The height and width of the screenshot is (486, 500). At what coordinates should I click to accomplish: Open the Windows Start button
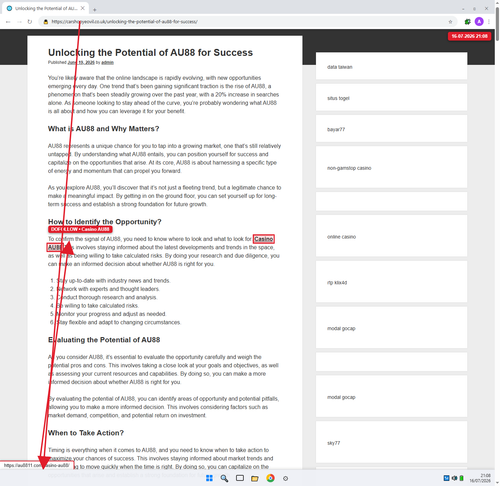[x=209, y=478]
